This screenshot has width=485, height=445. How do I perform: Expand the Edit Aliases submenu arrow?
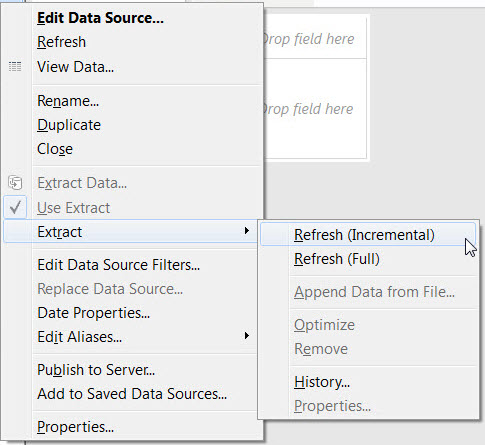point(246,335)
